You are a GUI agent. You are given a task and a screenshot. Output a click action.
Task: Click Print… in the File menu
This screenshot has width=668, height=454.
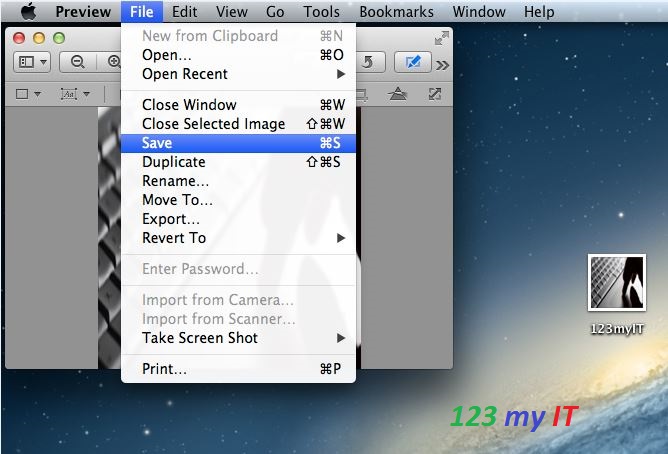pos(164,369)
